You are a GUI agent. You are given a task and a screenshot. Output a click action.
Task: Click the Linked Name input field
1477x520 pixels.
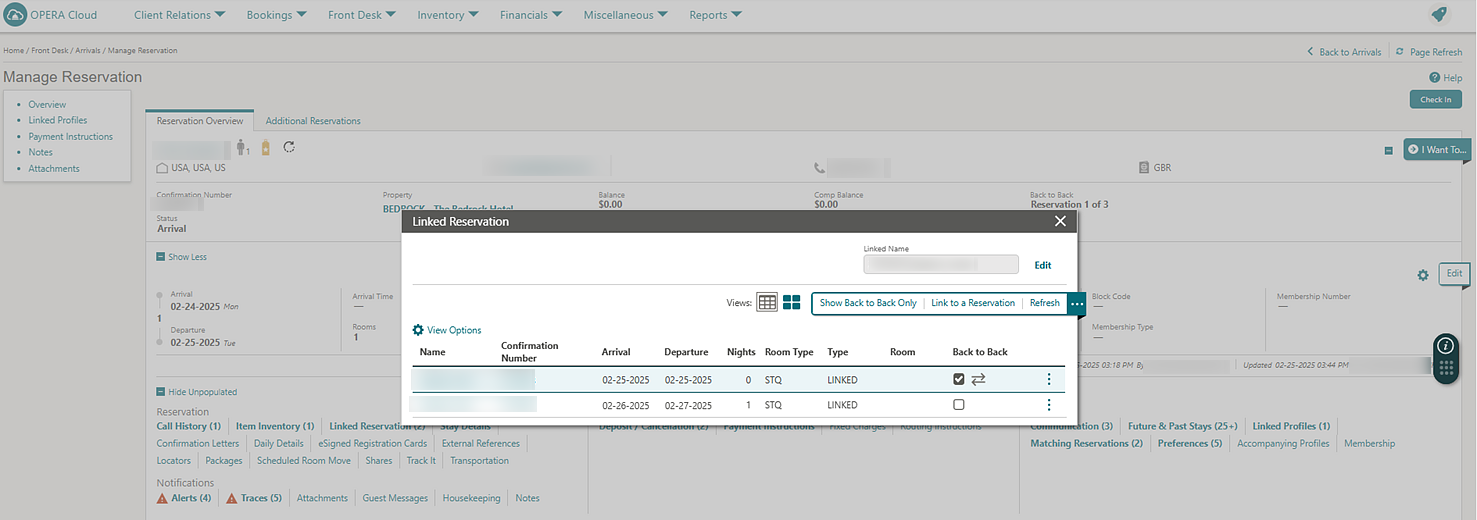[940, 265]
